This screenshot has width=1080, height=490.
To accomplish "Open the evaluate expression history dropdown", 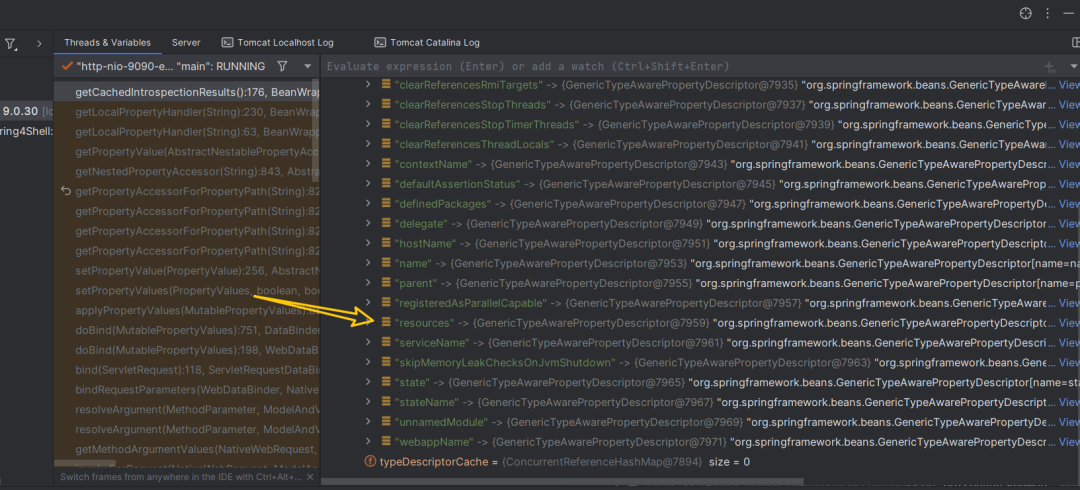I will click(1073, 67).
